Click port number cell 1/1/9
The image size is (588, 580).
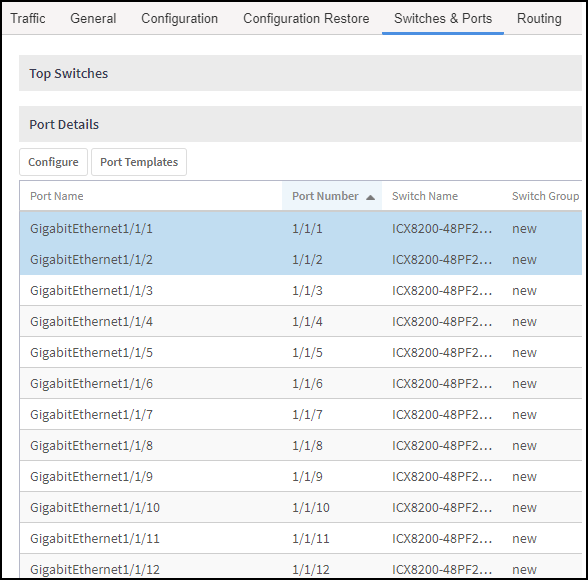[307, 477]
